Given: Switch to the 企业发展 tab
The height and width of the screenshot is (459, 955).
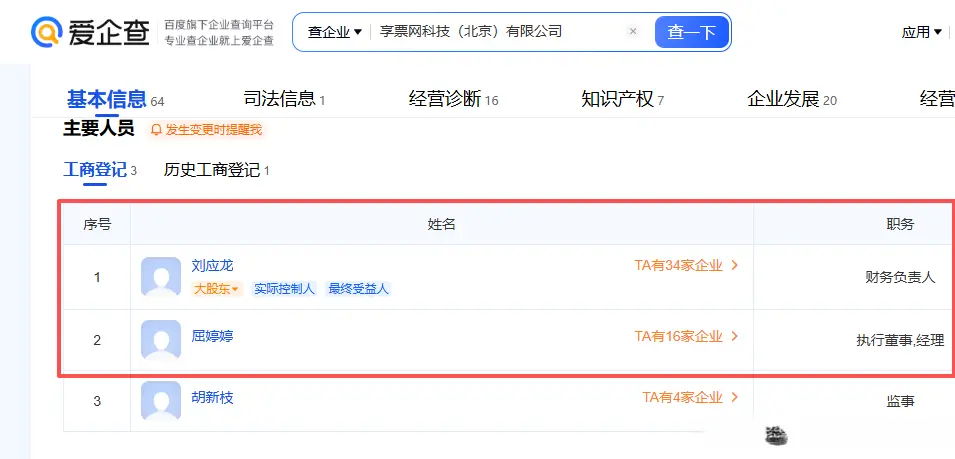Looking at the screenshot, I should pos(792,99).
